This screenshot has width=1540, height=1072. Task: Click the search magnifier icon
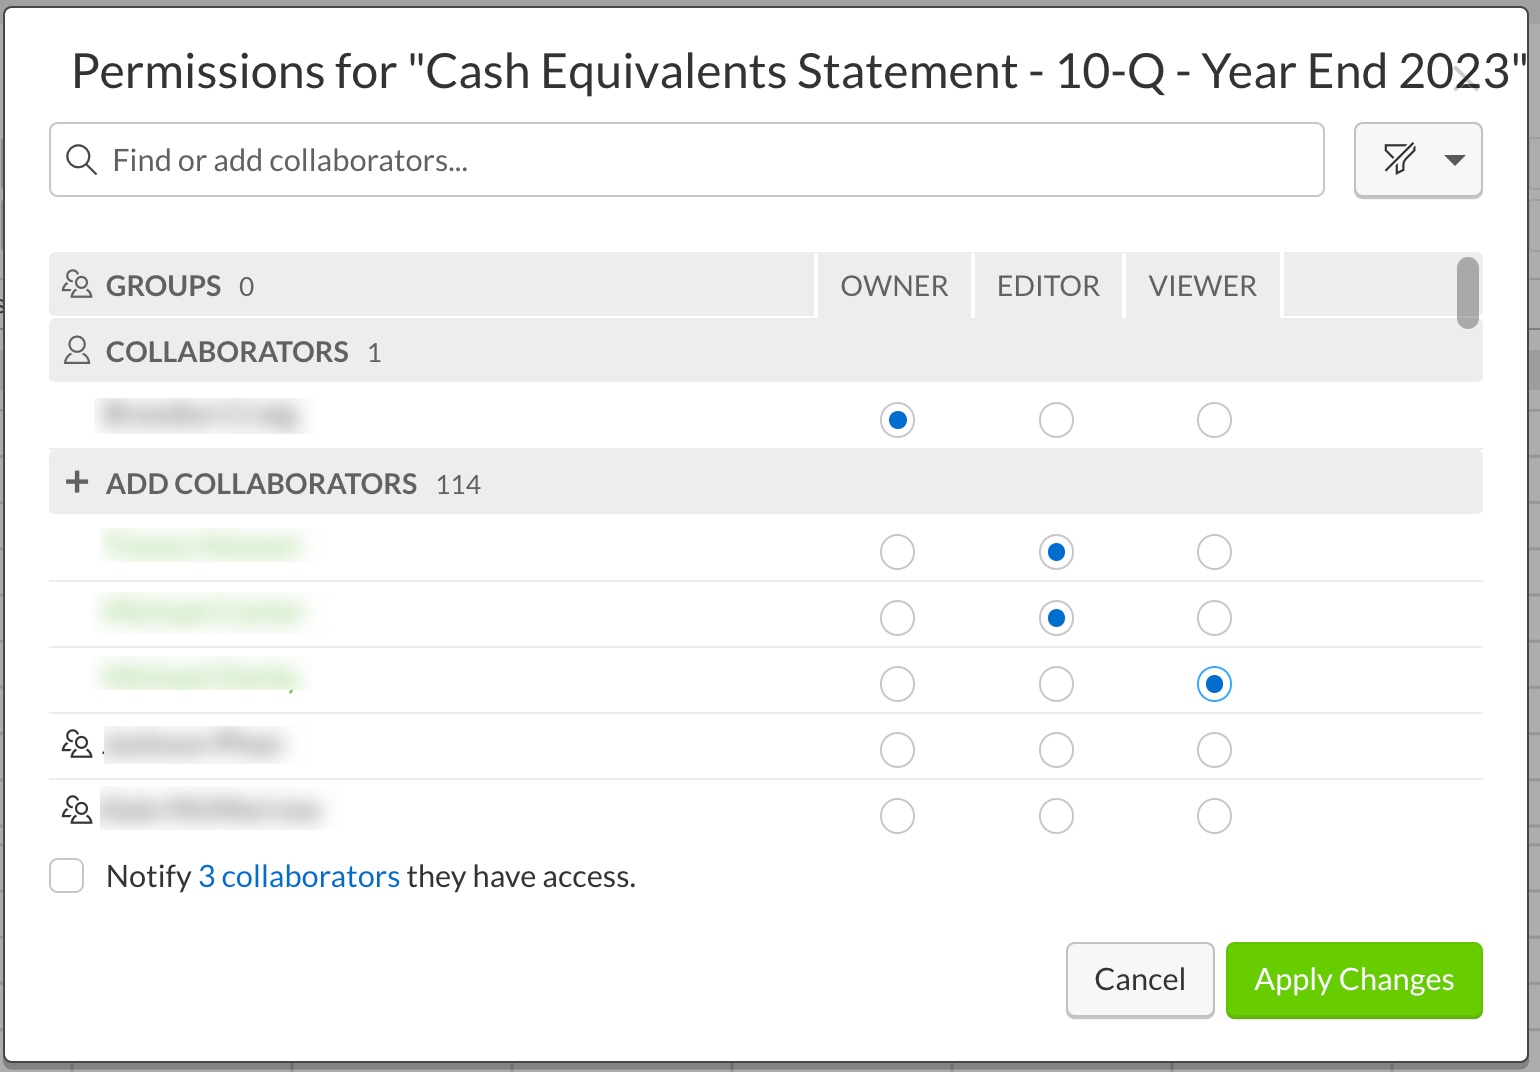pyautogui.click(x=81, y=160)
